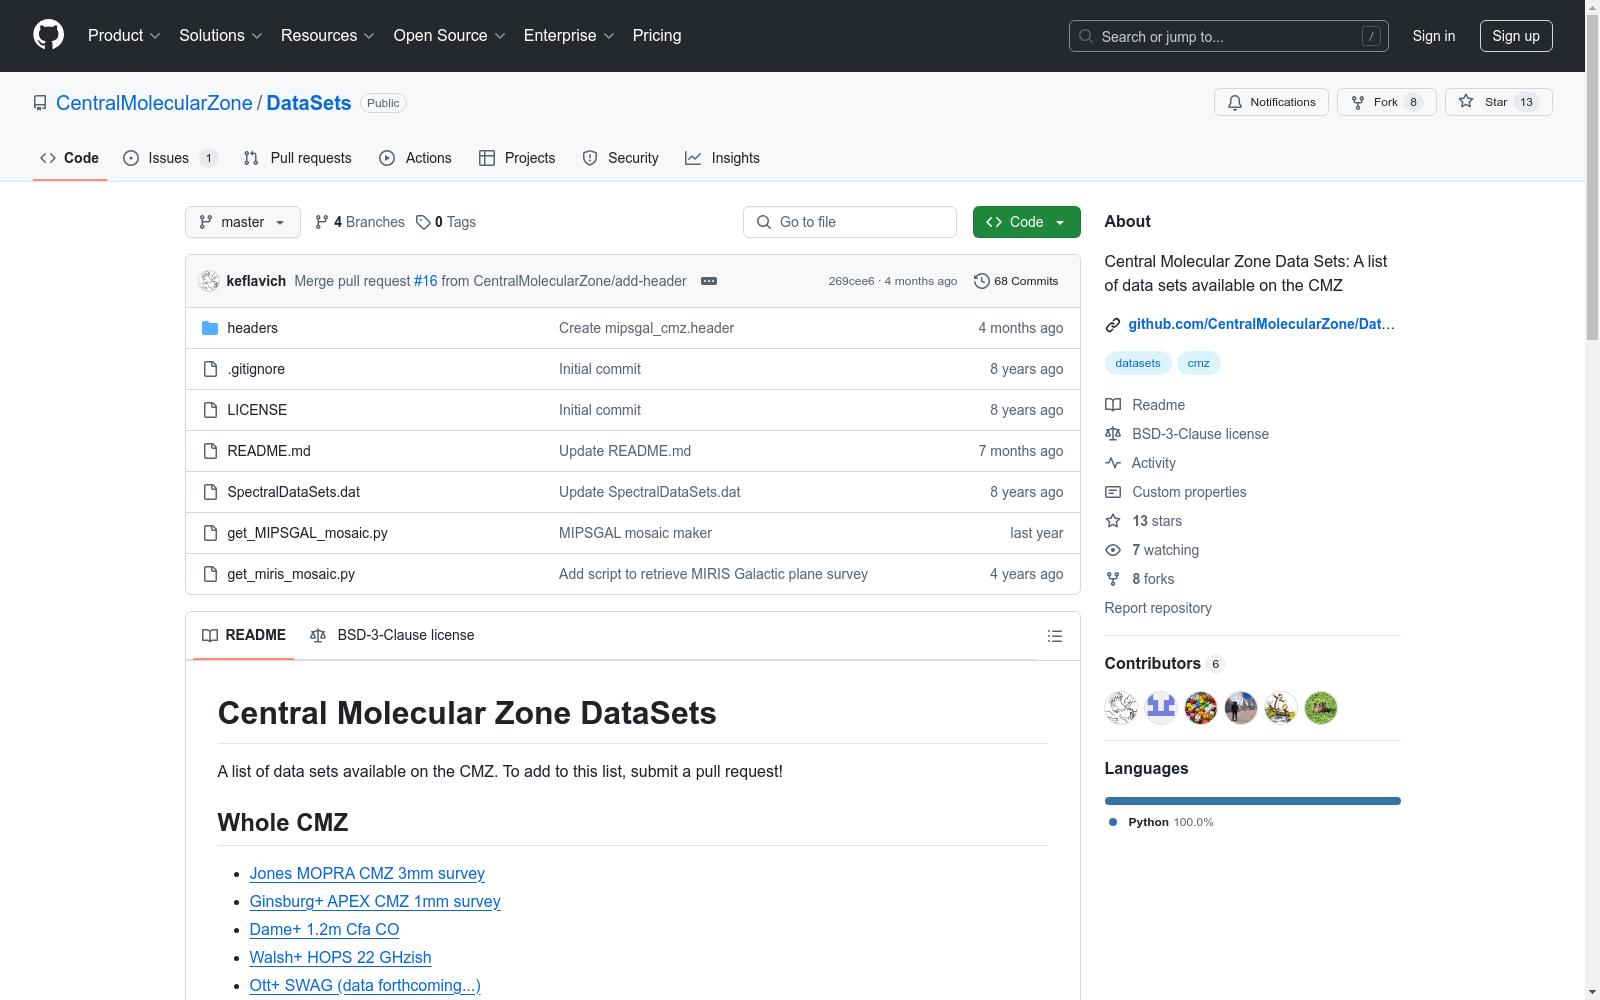Click the .gitignore file icon
The height and width of the screenshot is (1000, 1600).
[x=210, y=369]
